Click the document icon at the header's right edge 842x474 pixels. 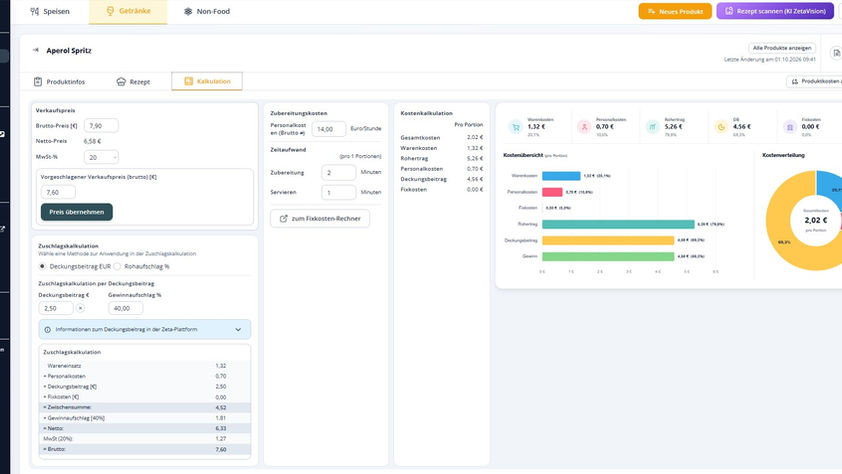point(836,53)
